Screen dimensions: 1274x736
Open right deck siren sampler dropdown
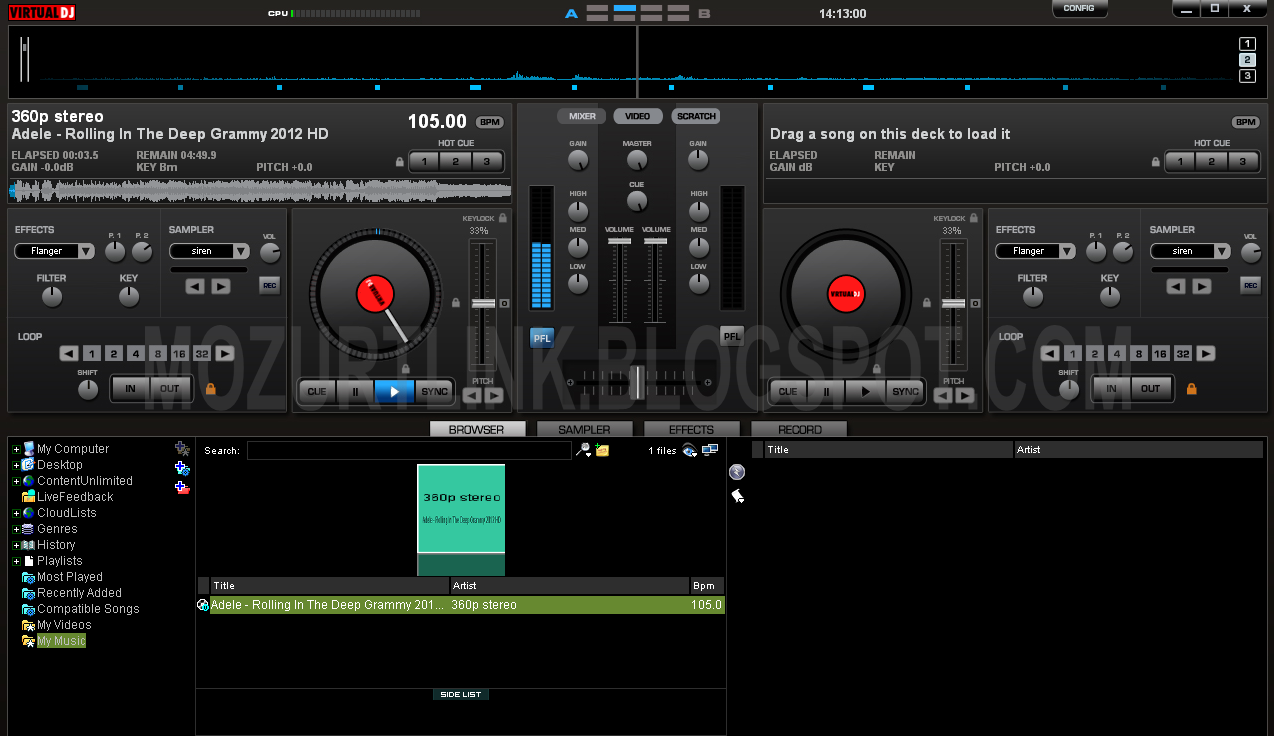[x=1191, y=251]
